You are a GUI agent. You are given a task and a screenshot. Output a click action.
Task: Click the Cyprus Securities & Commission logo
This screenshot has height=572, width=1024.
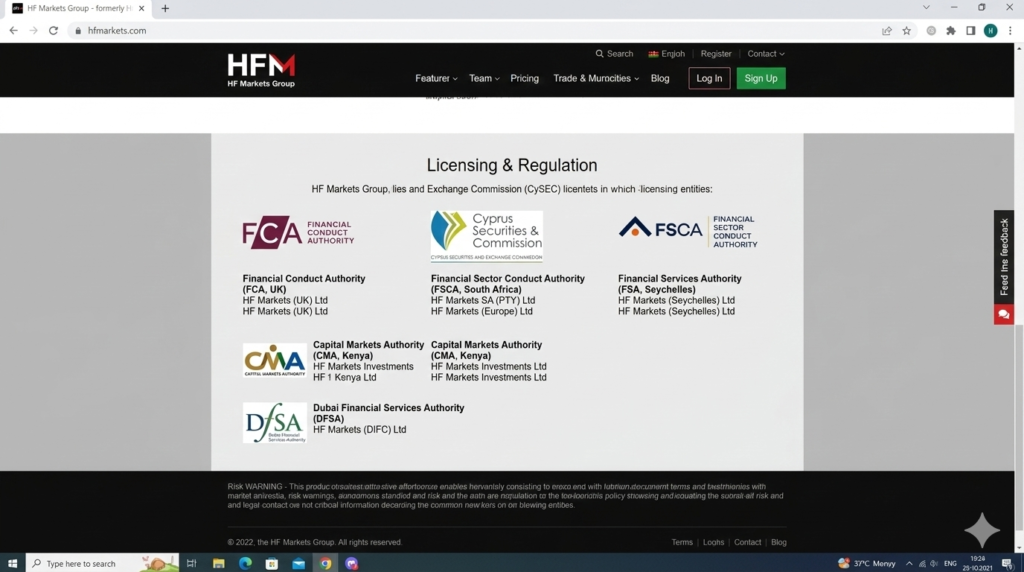coord(487,236)
